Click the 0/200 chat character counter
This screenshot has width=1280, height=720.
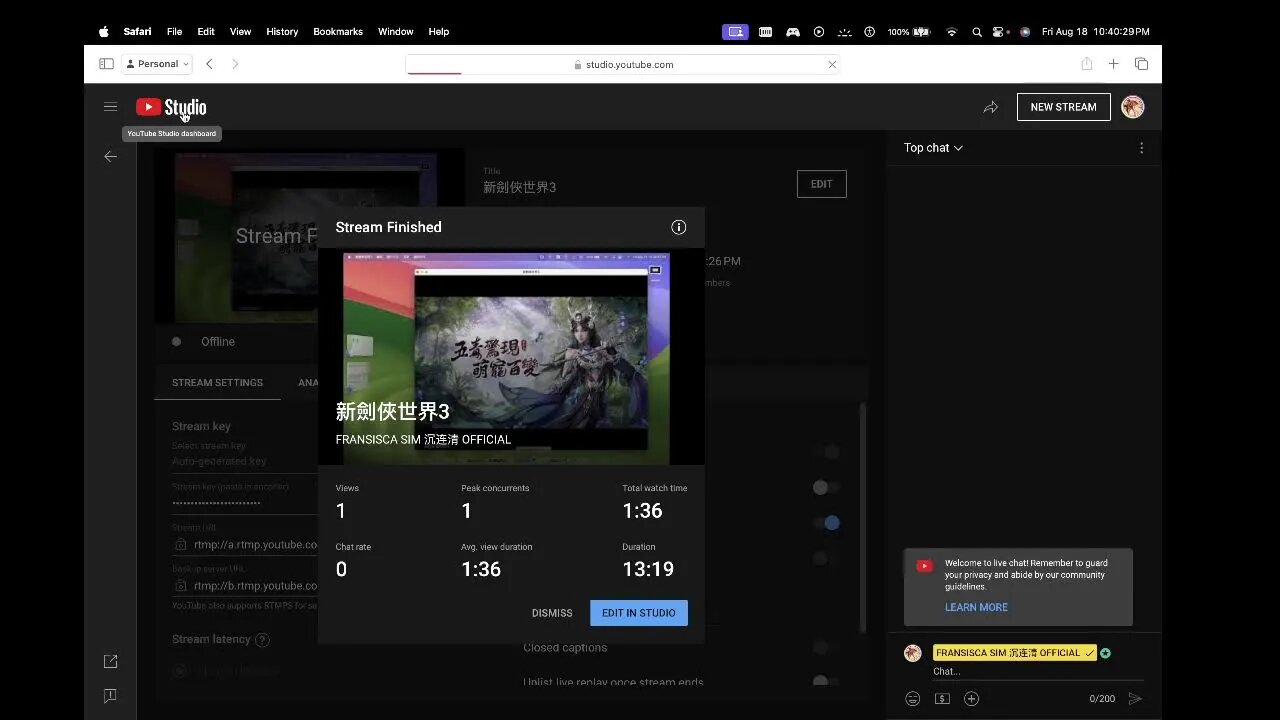click(x=1102, y=699)
